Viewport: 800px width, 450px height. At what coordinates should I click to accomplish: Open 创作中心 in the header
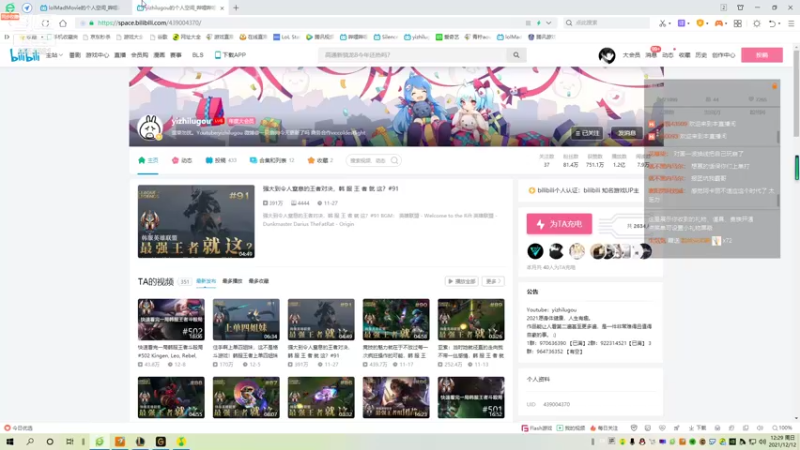point(723,55)
